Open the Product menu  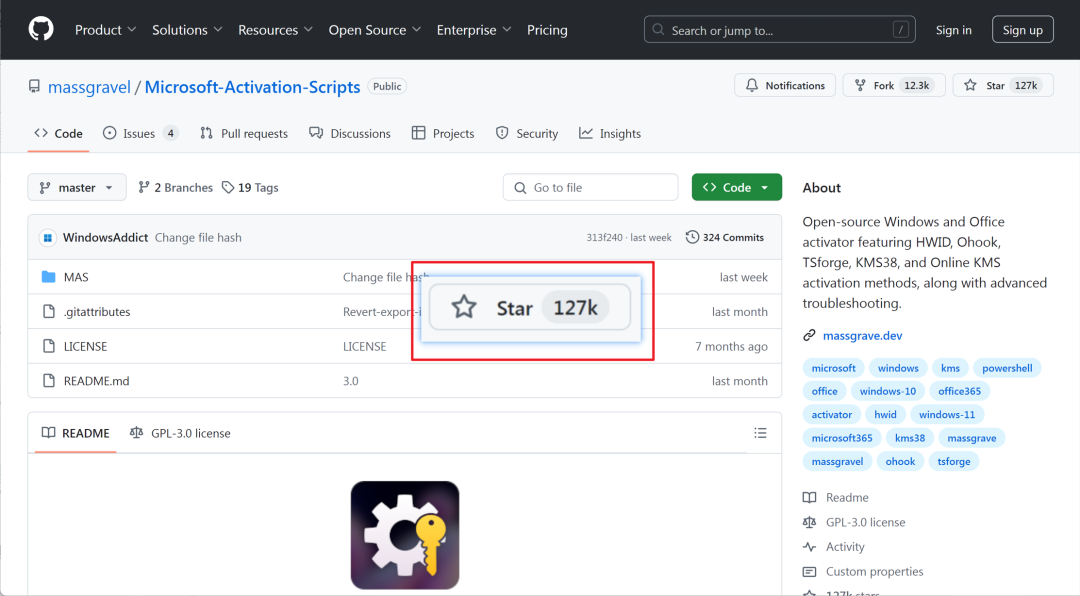point(105,30)
